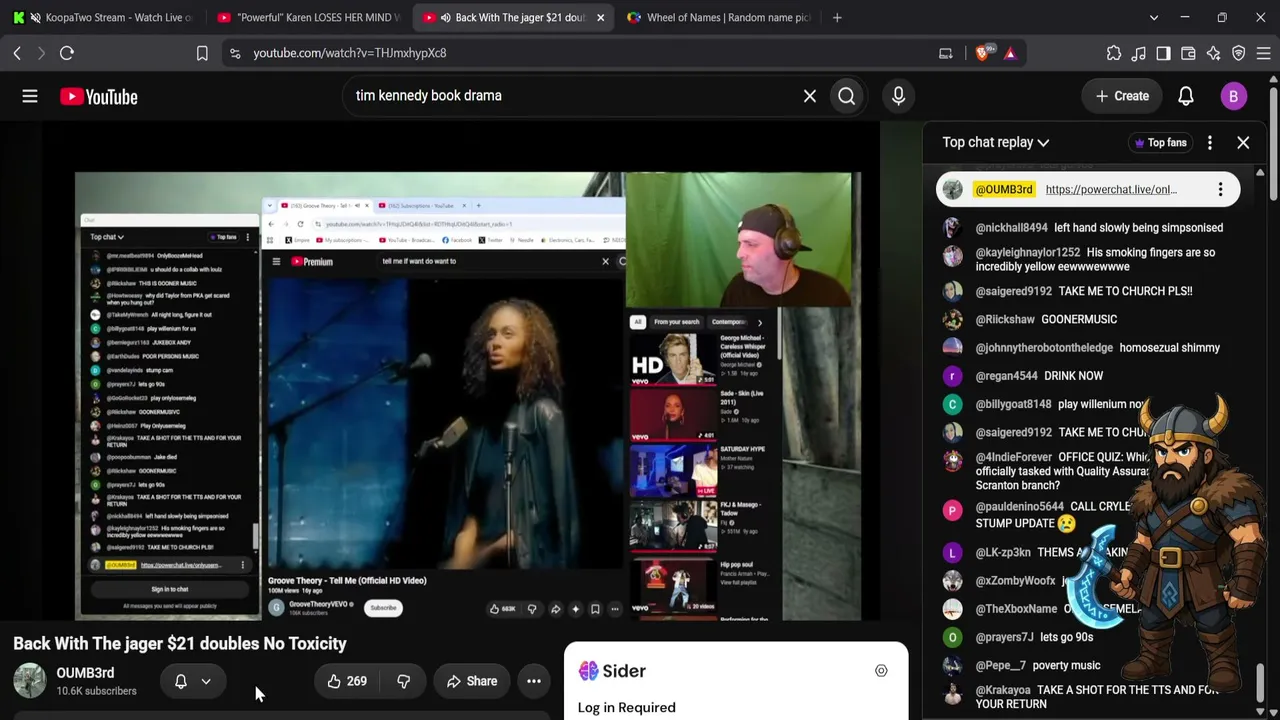Image resolution: width=1280 pixels, height=720 pixels.
Task: Expand the Top chat replay dropdown
Action: click(996, 143)
